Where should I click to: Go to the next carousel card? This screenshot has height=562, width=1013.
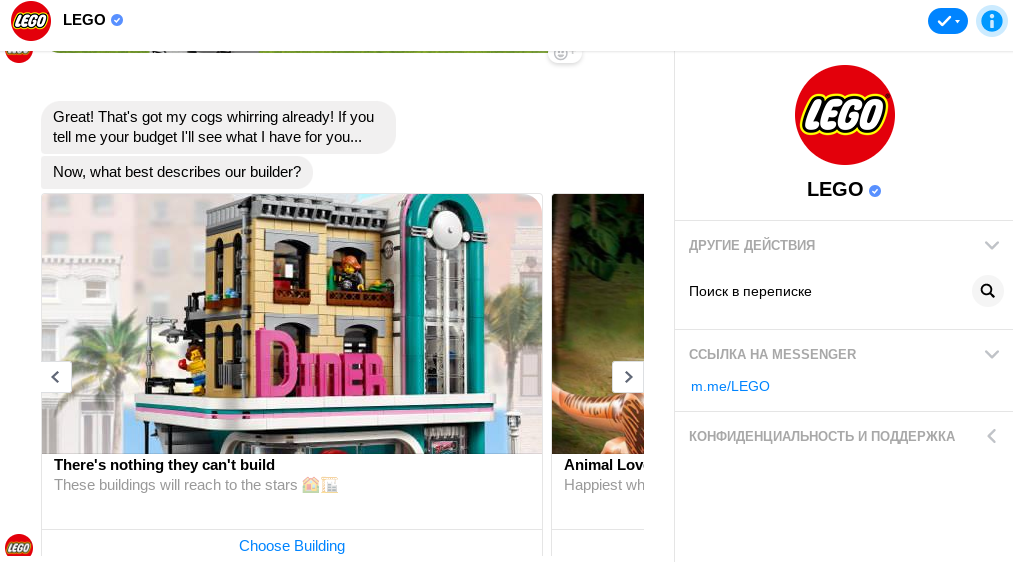pyautogui.click(x=628, y=377)
